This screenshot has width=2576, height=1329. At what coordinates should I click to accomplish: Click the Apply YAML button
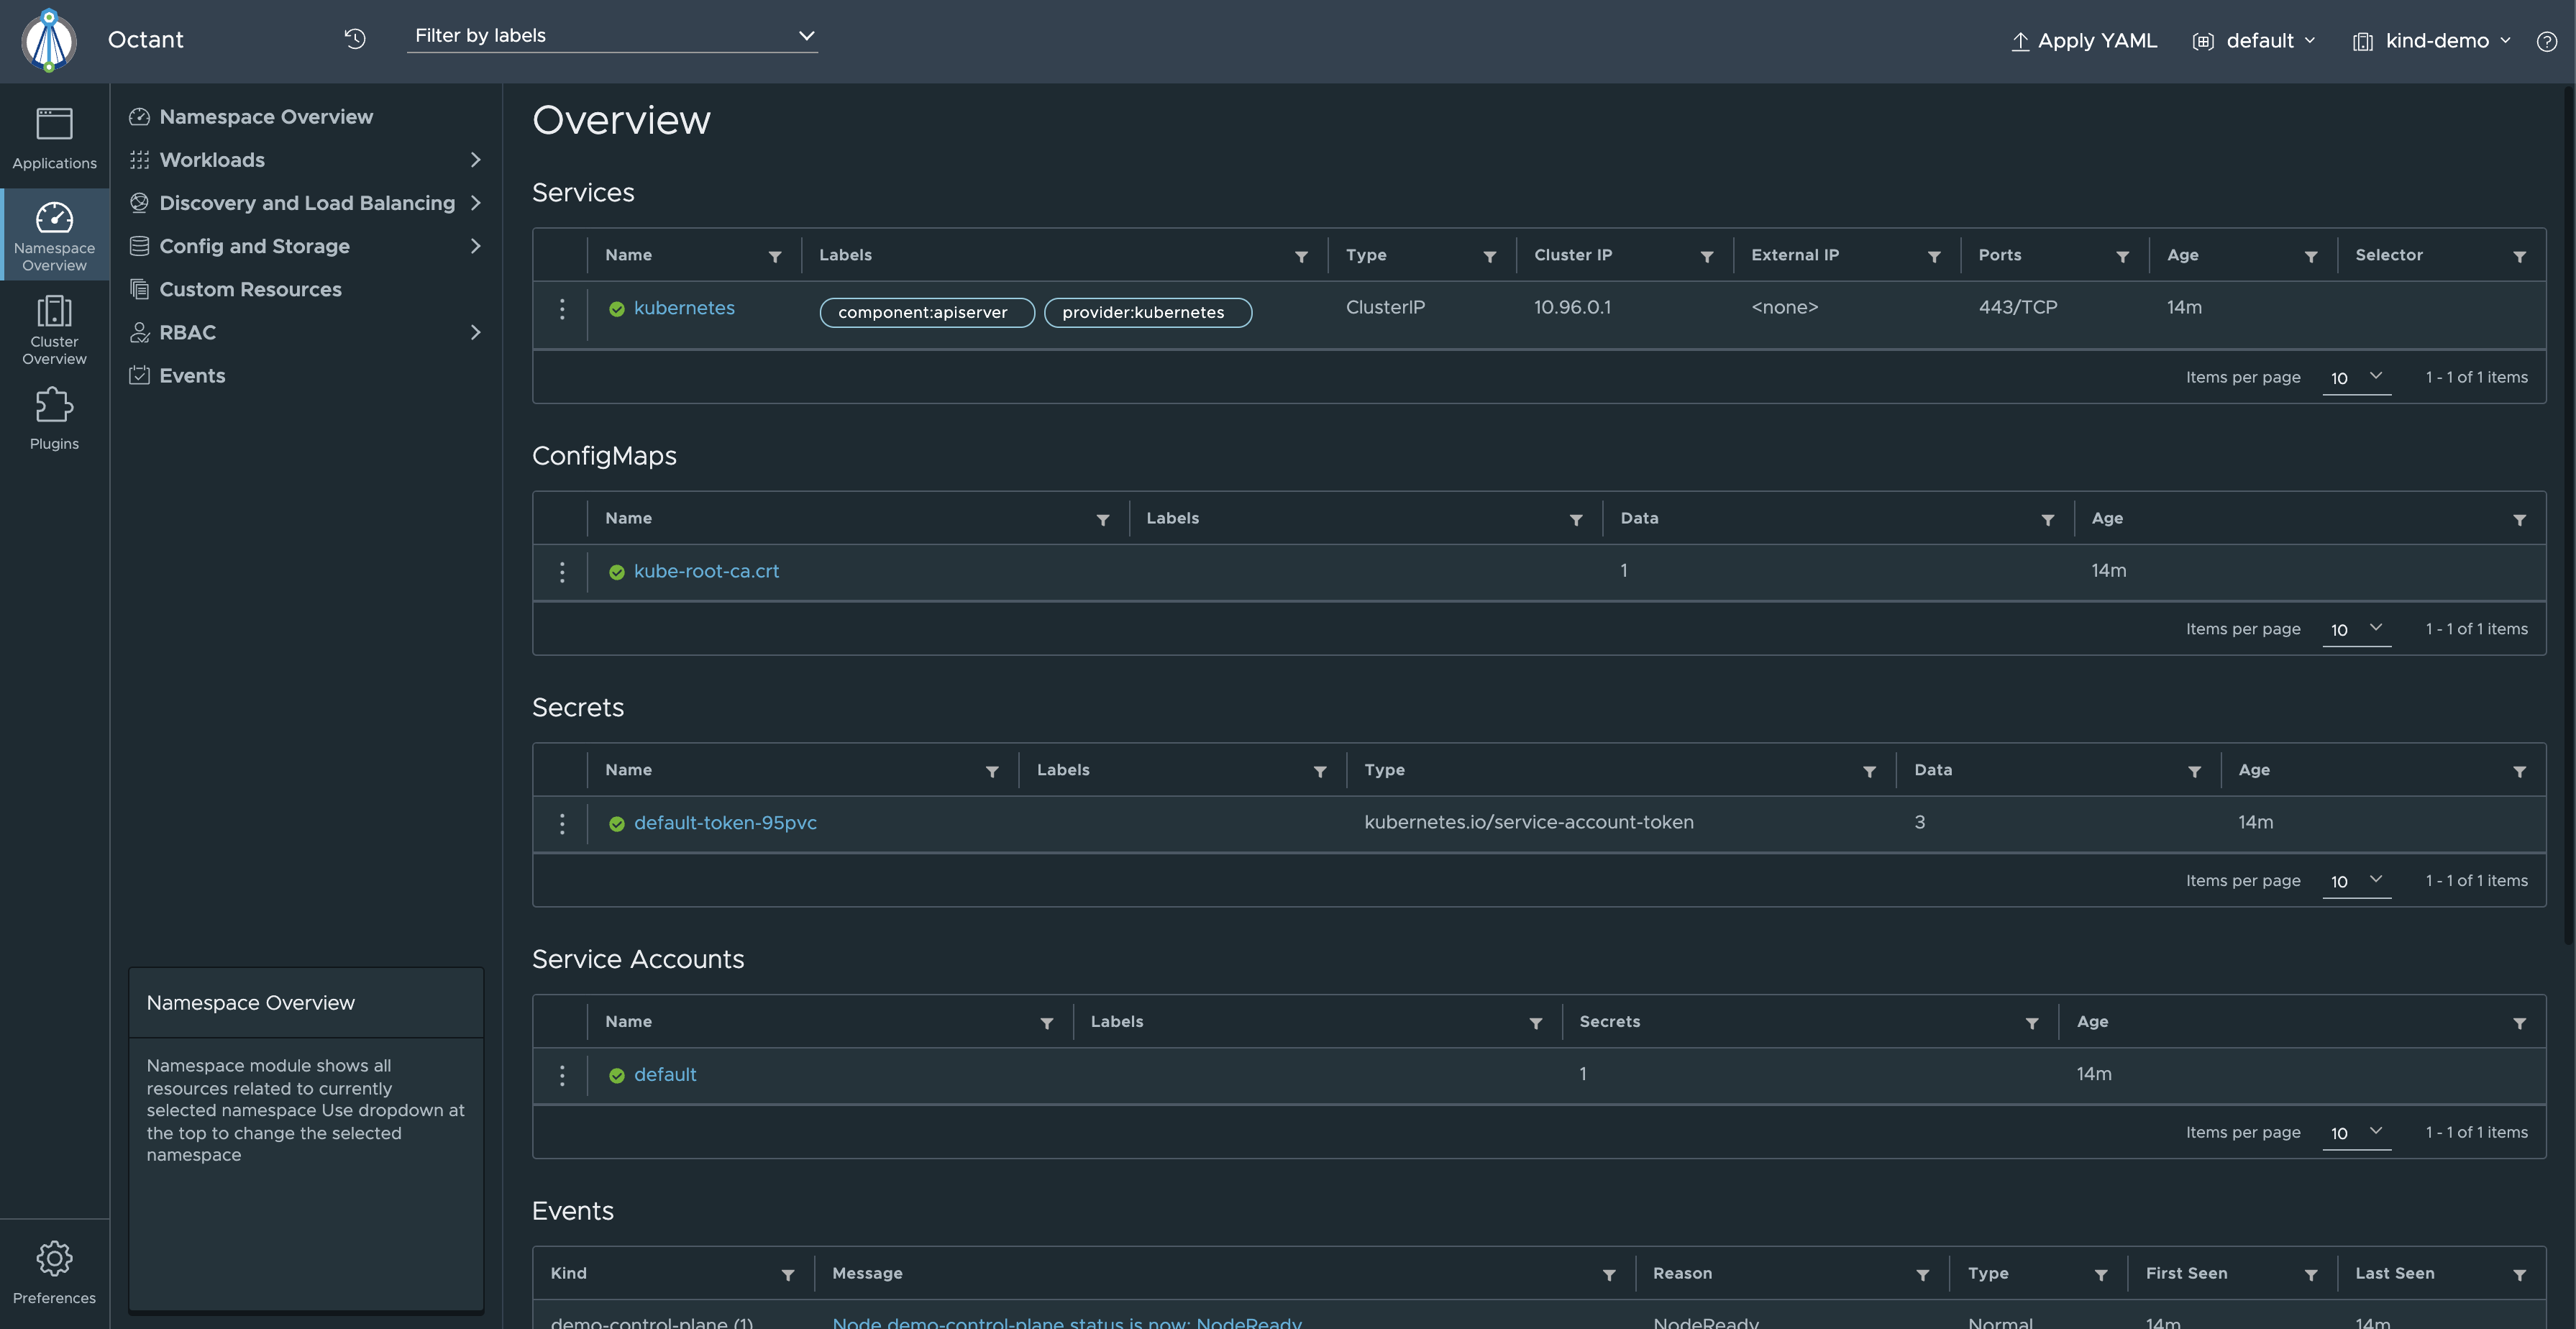2084,41
